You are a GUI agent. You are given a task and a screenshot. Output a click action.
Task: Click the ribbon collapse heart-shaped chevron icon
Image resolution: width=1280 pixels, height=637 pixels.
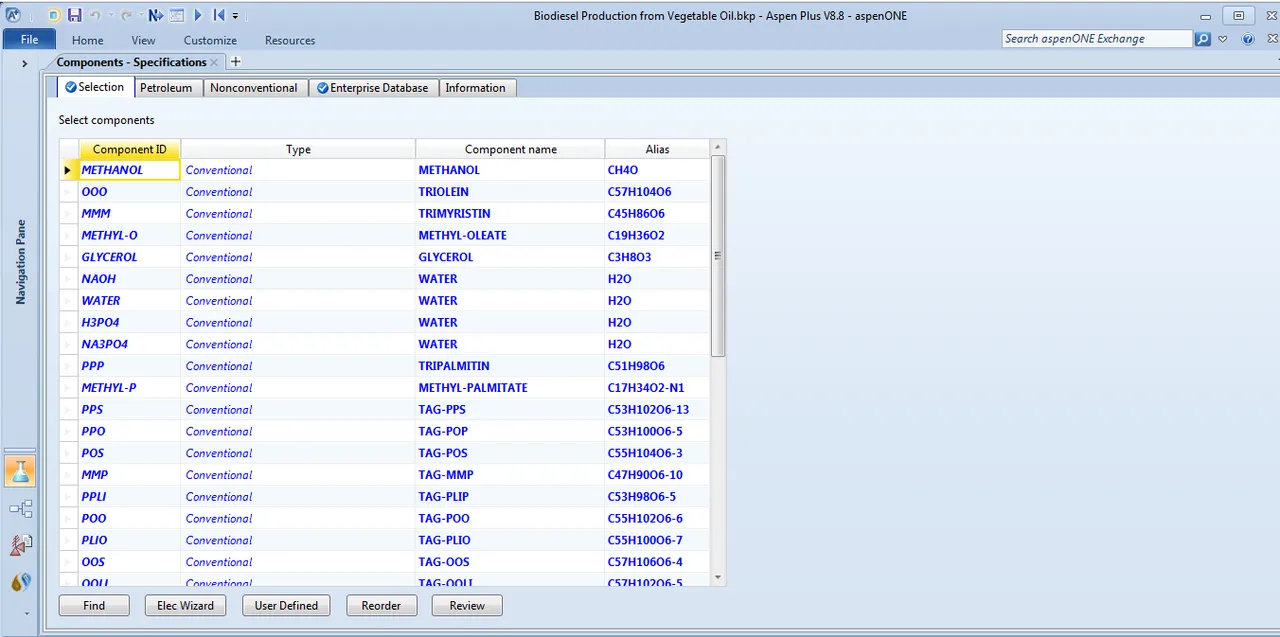point(1224,39)
